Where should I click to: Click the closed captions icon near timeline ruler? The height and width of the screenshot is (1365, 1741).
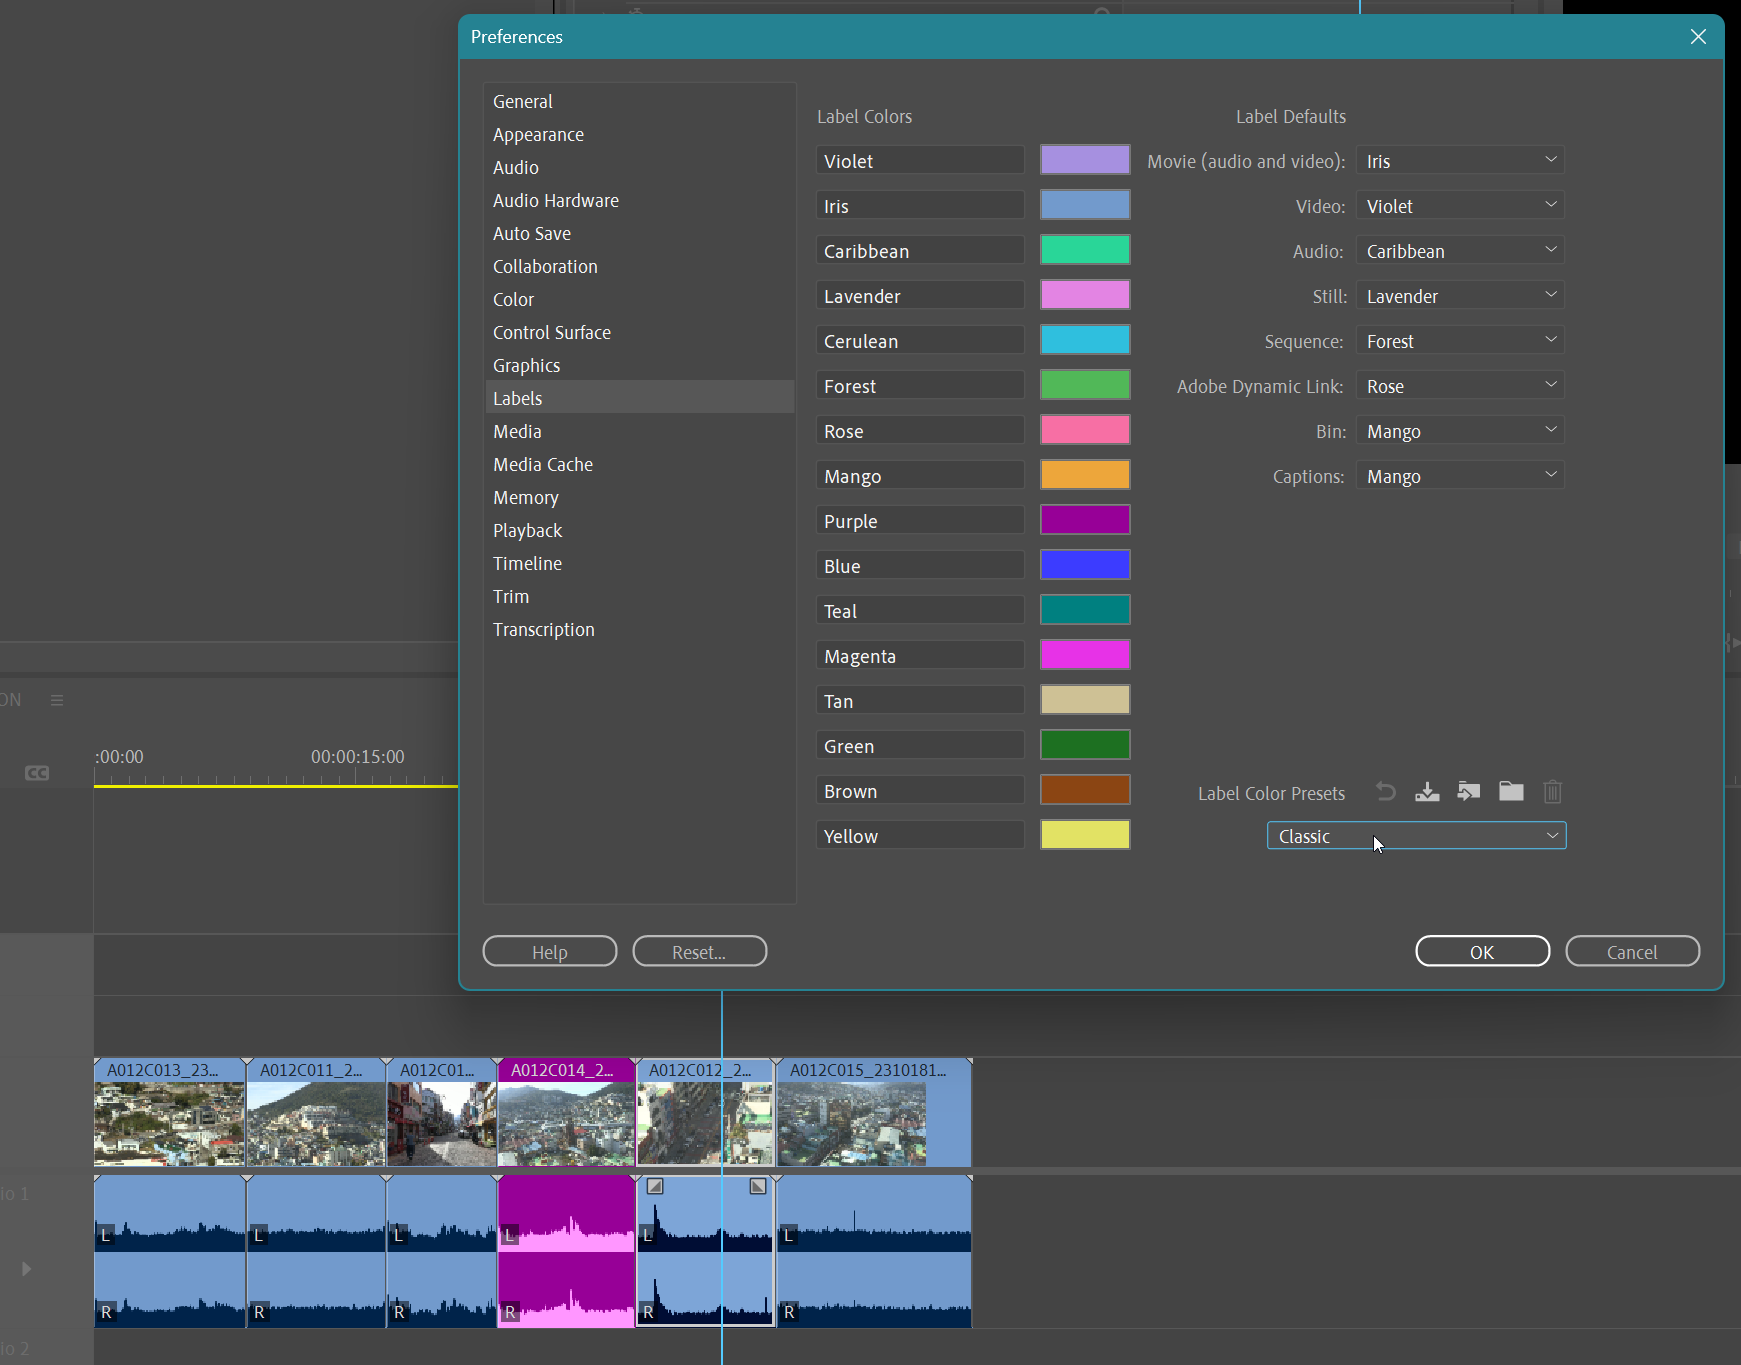(x=36, y=772)
